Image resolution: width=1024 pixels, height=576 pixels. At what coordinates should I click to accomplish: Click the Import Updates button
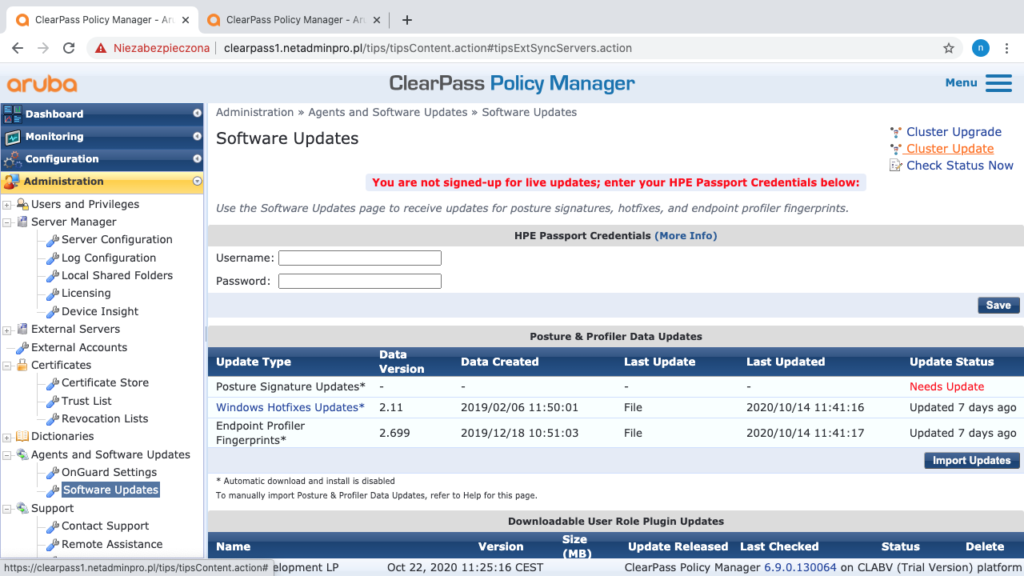tap(970, 460)
